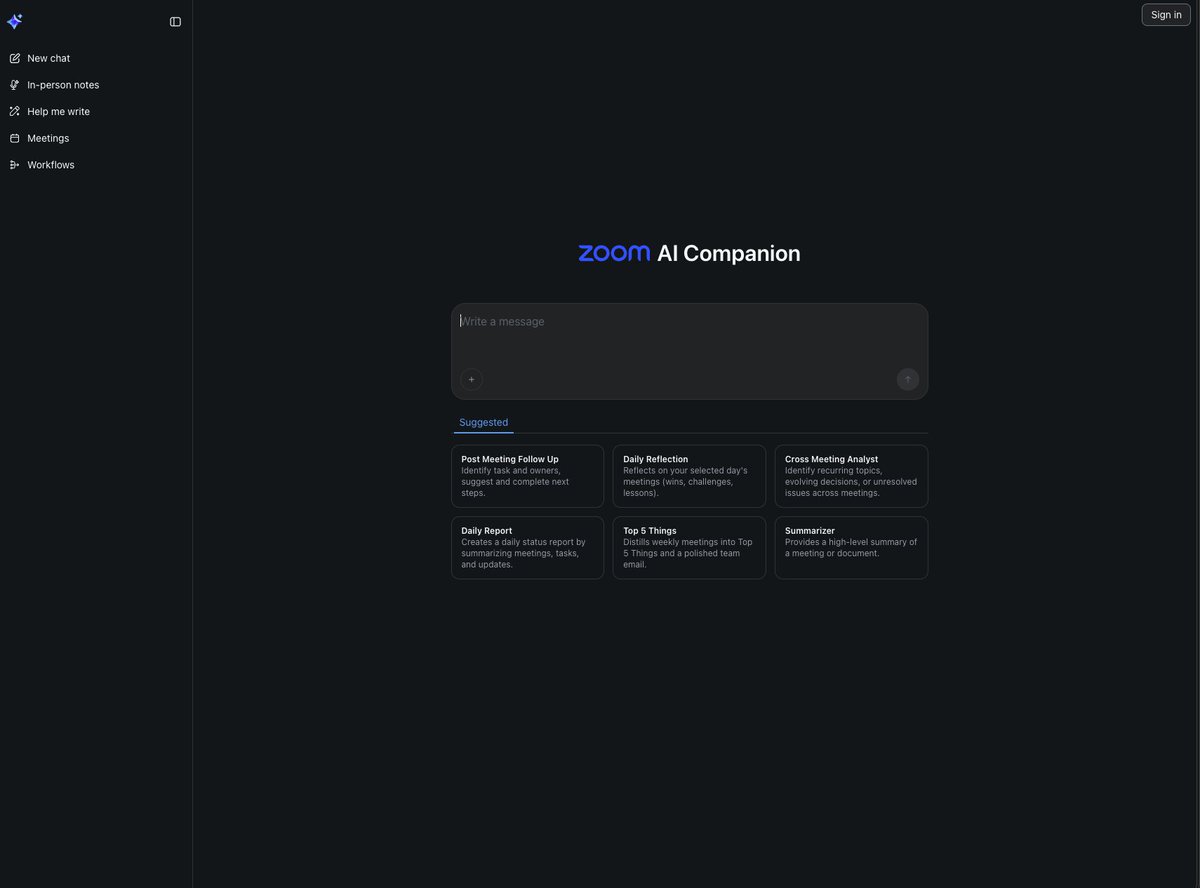Choose the Summarizer suggestion card
1200x888 pixels.
tap(851, 547)
